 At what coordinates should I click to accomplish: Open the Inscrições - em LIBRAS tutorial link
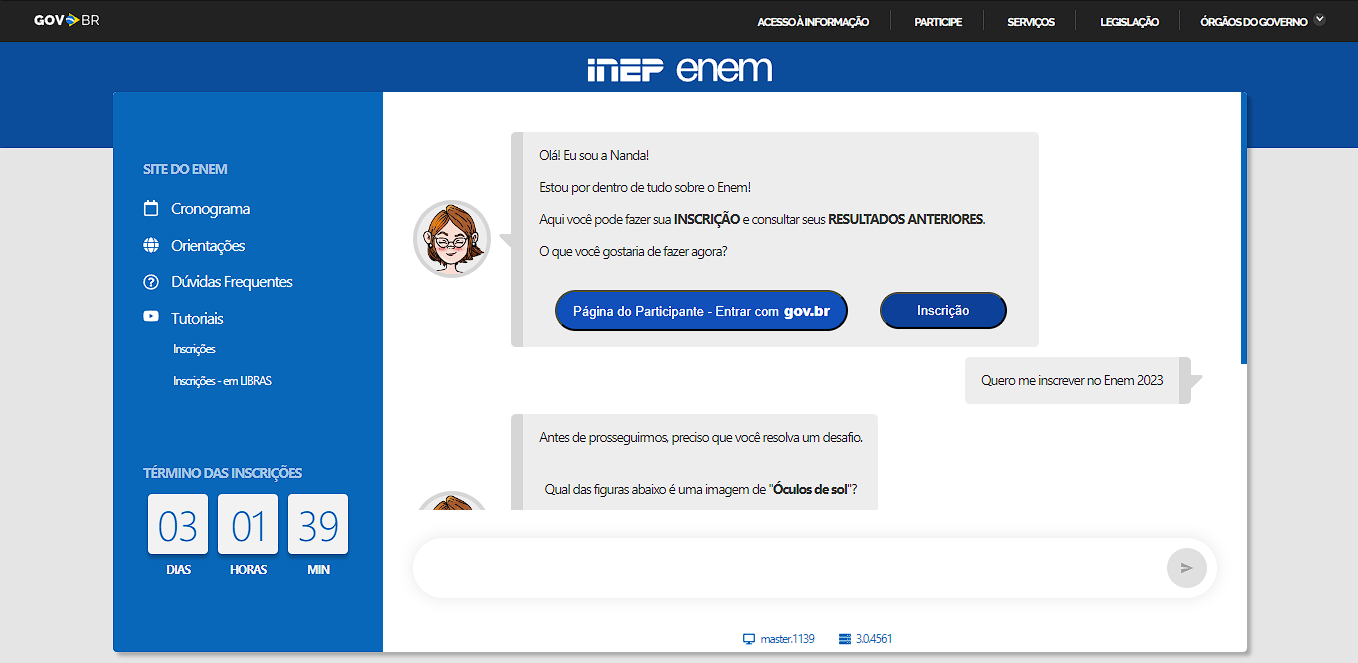pyautogui.click(x=222, y=381)
